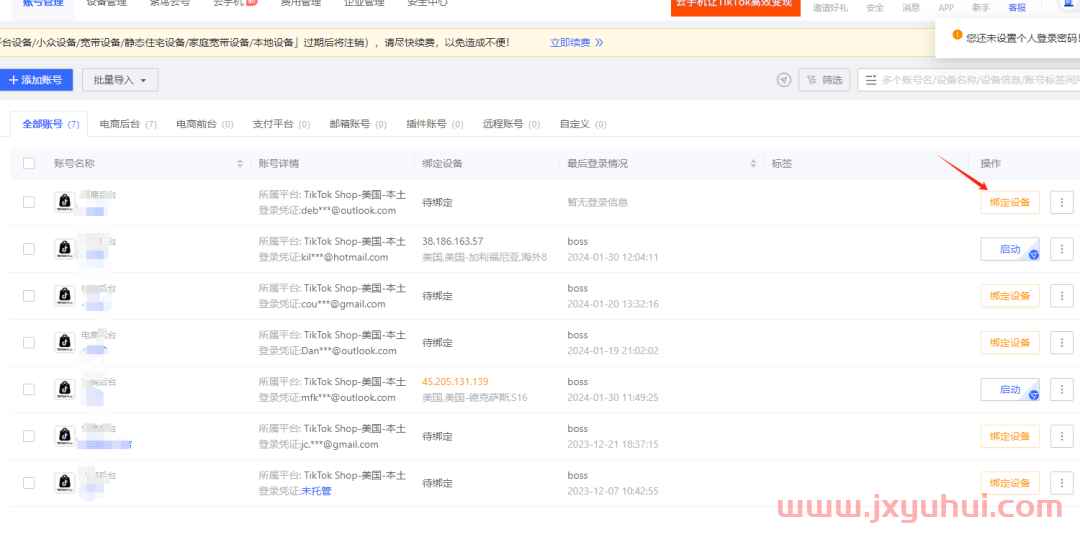The height and width of the screenshot is (537, 1080).
Task: Switch to the 邮箱账号 (0) tab
Action: pyautogui.click(x=358, y=125)
